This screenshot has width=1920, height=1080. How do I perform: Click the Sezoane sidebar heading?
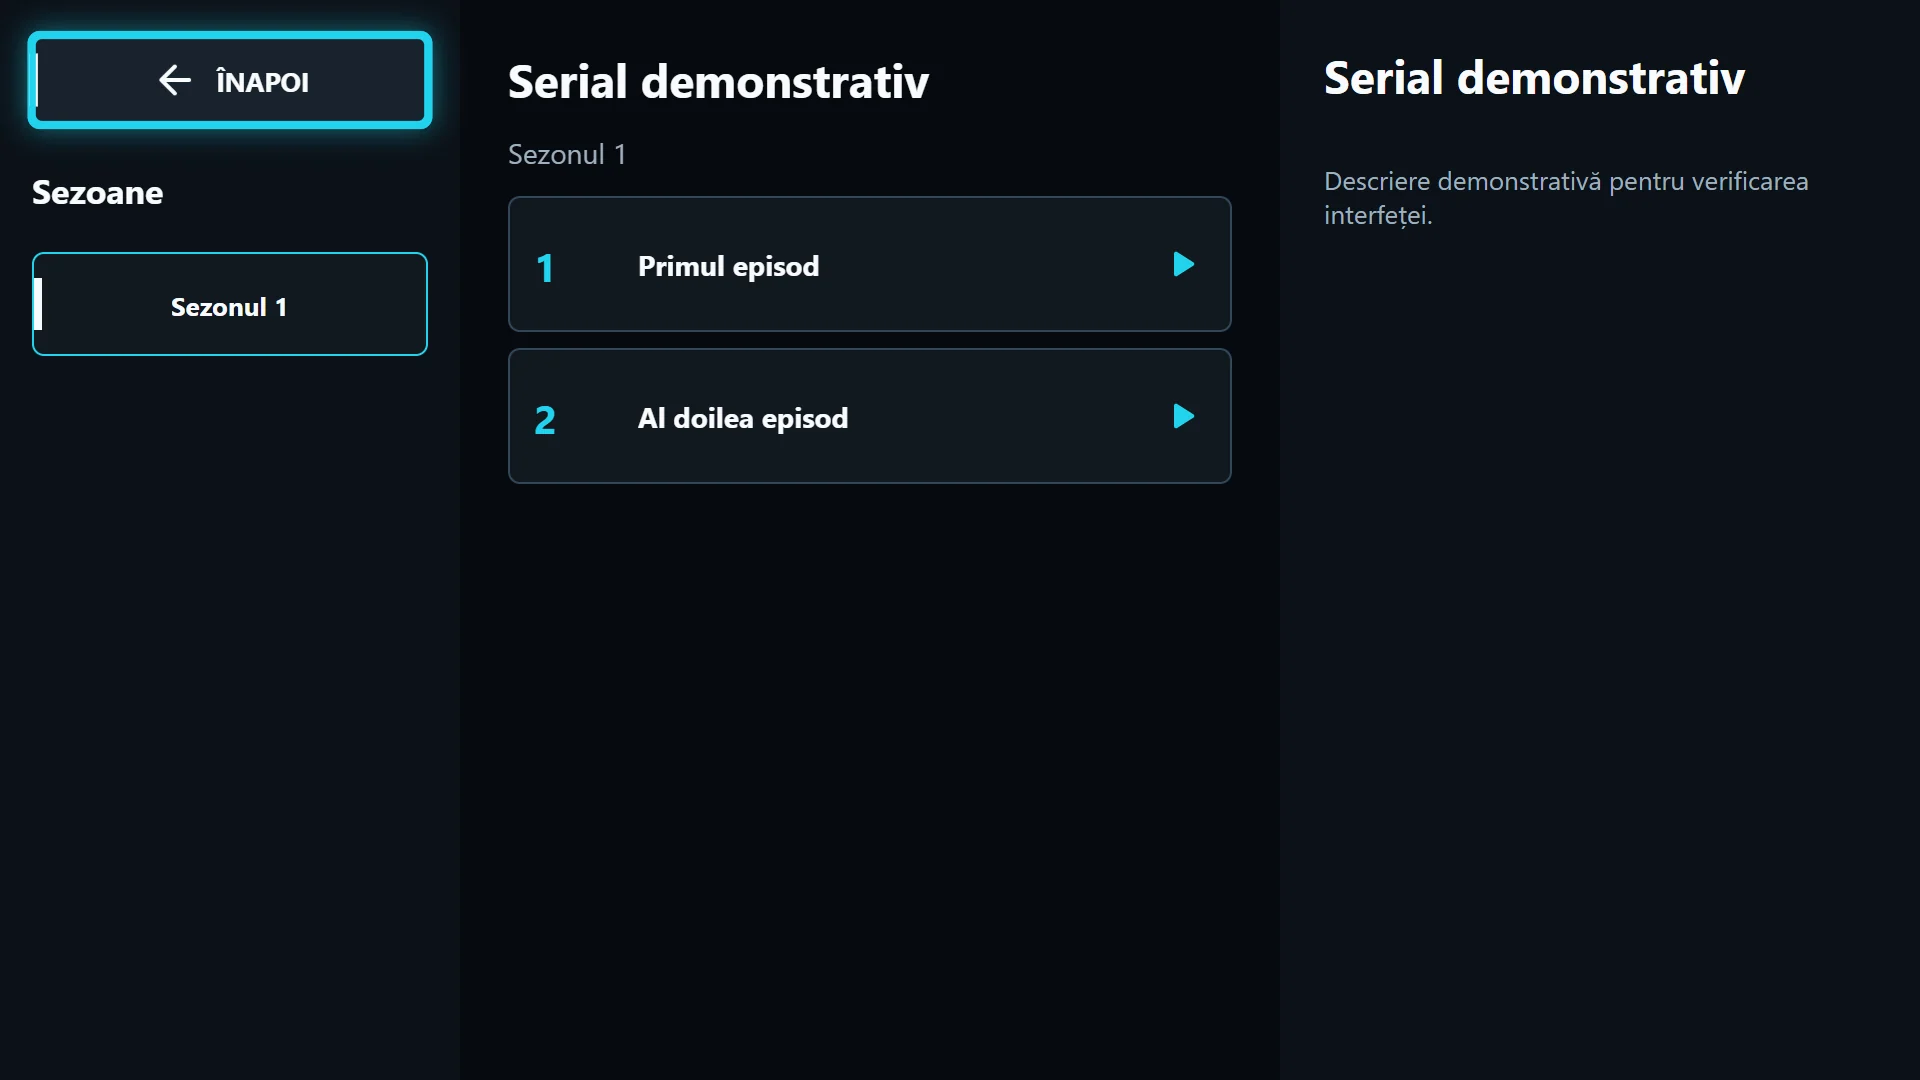pos(97,192)
